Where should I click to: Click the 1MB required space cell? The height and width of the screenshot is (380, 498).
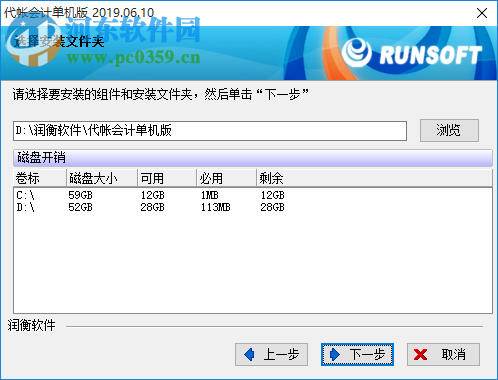[210, 195]
